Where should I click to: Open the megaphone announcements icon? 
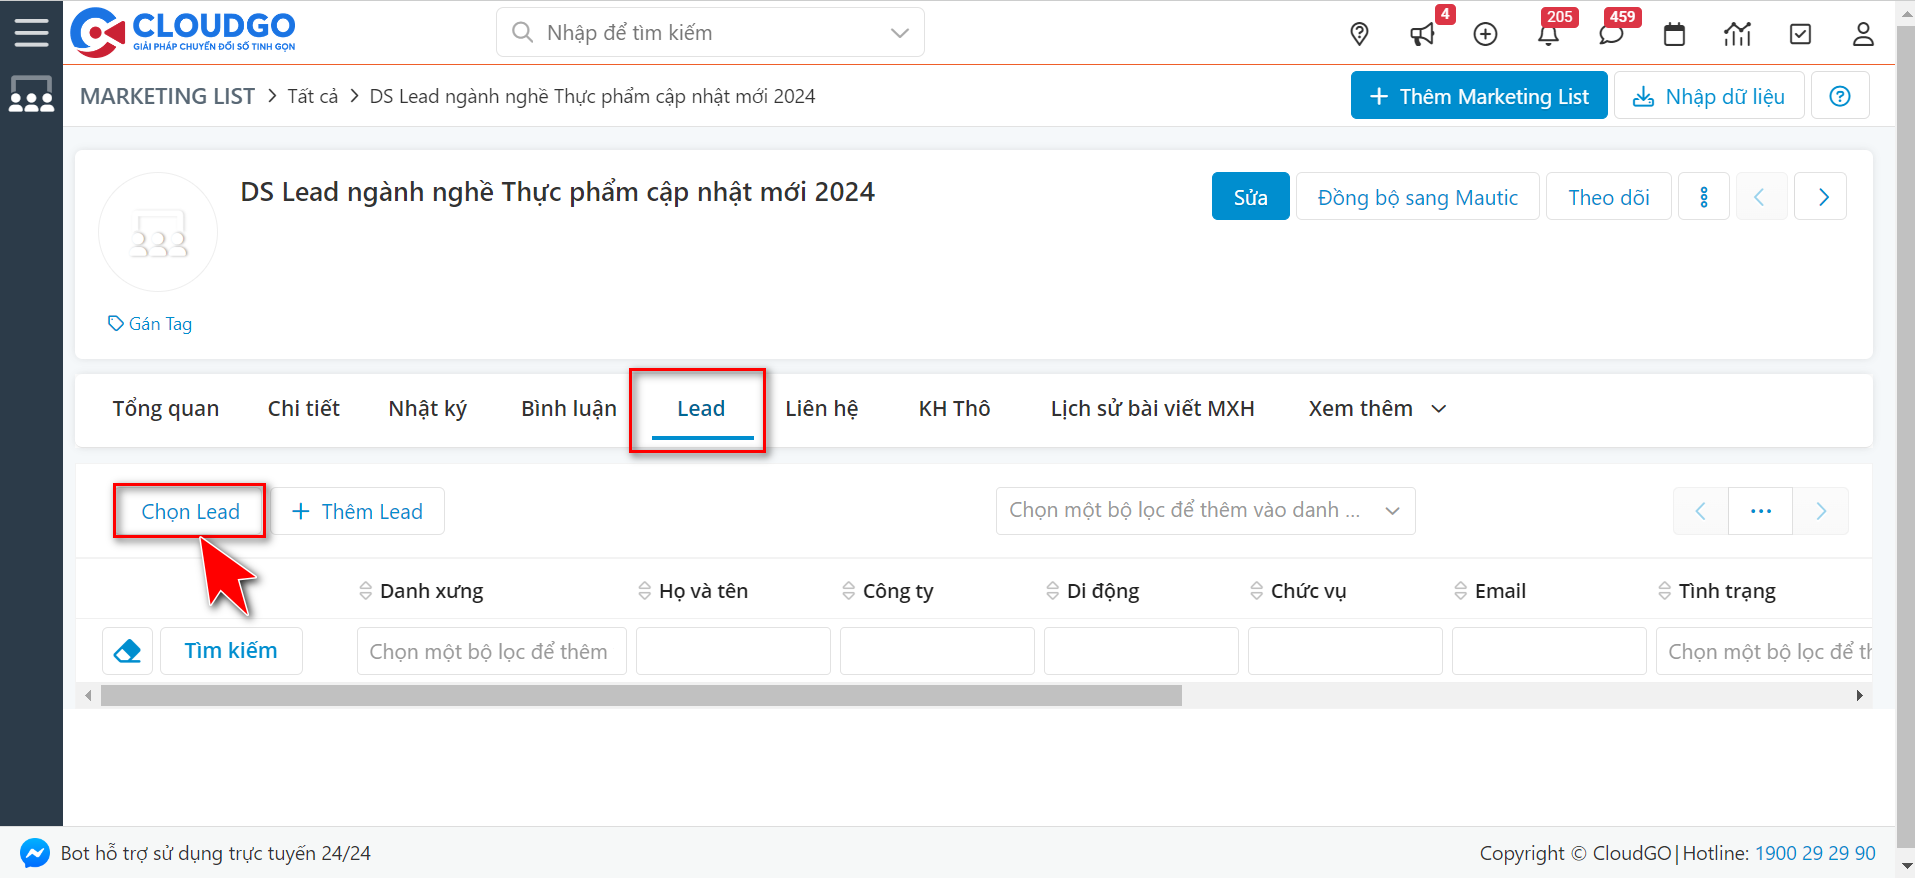pos(1421,35)
